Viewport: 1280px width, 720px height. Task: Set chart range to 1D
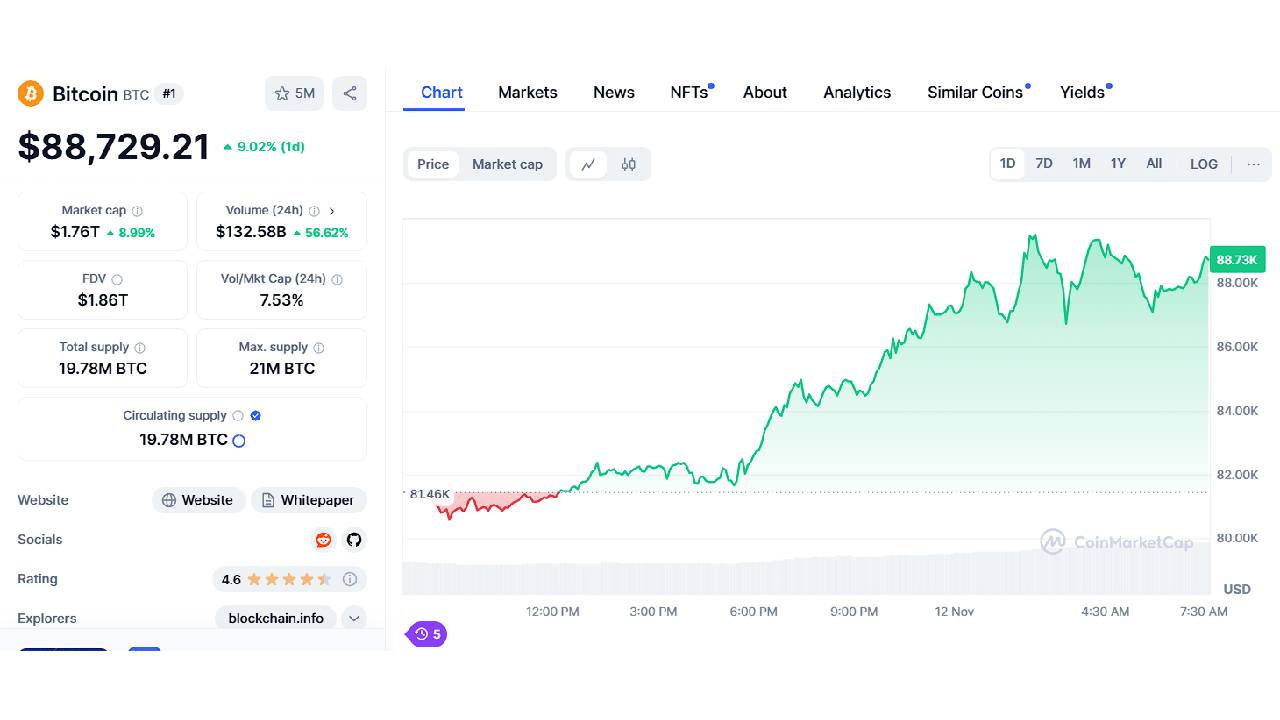click(1008, 163)
